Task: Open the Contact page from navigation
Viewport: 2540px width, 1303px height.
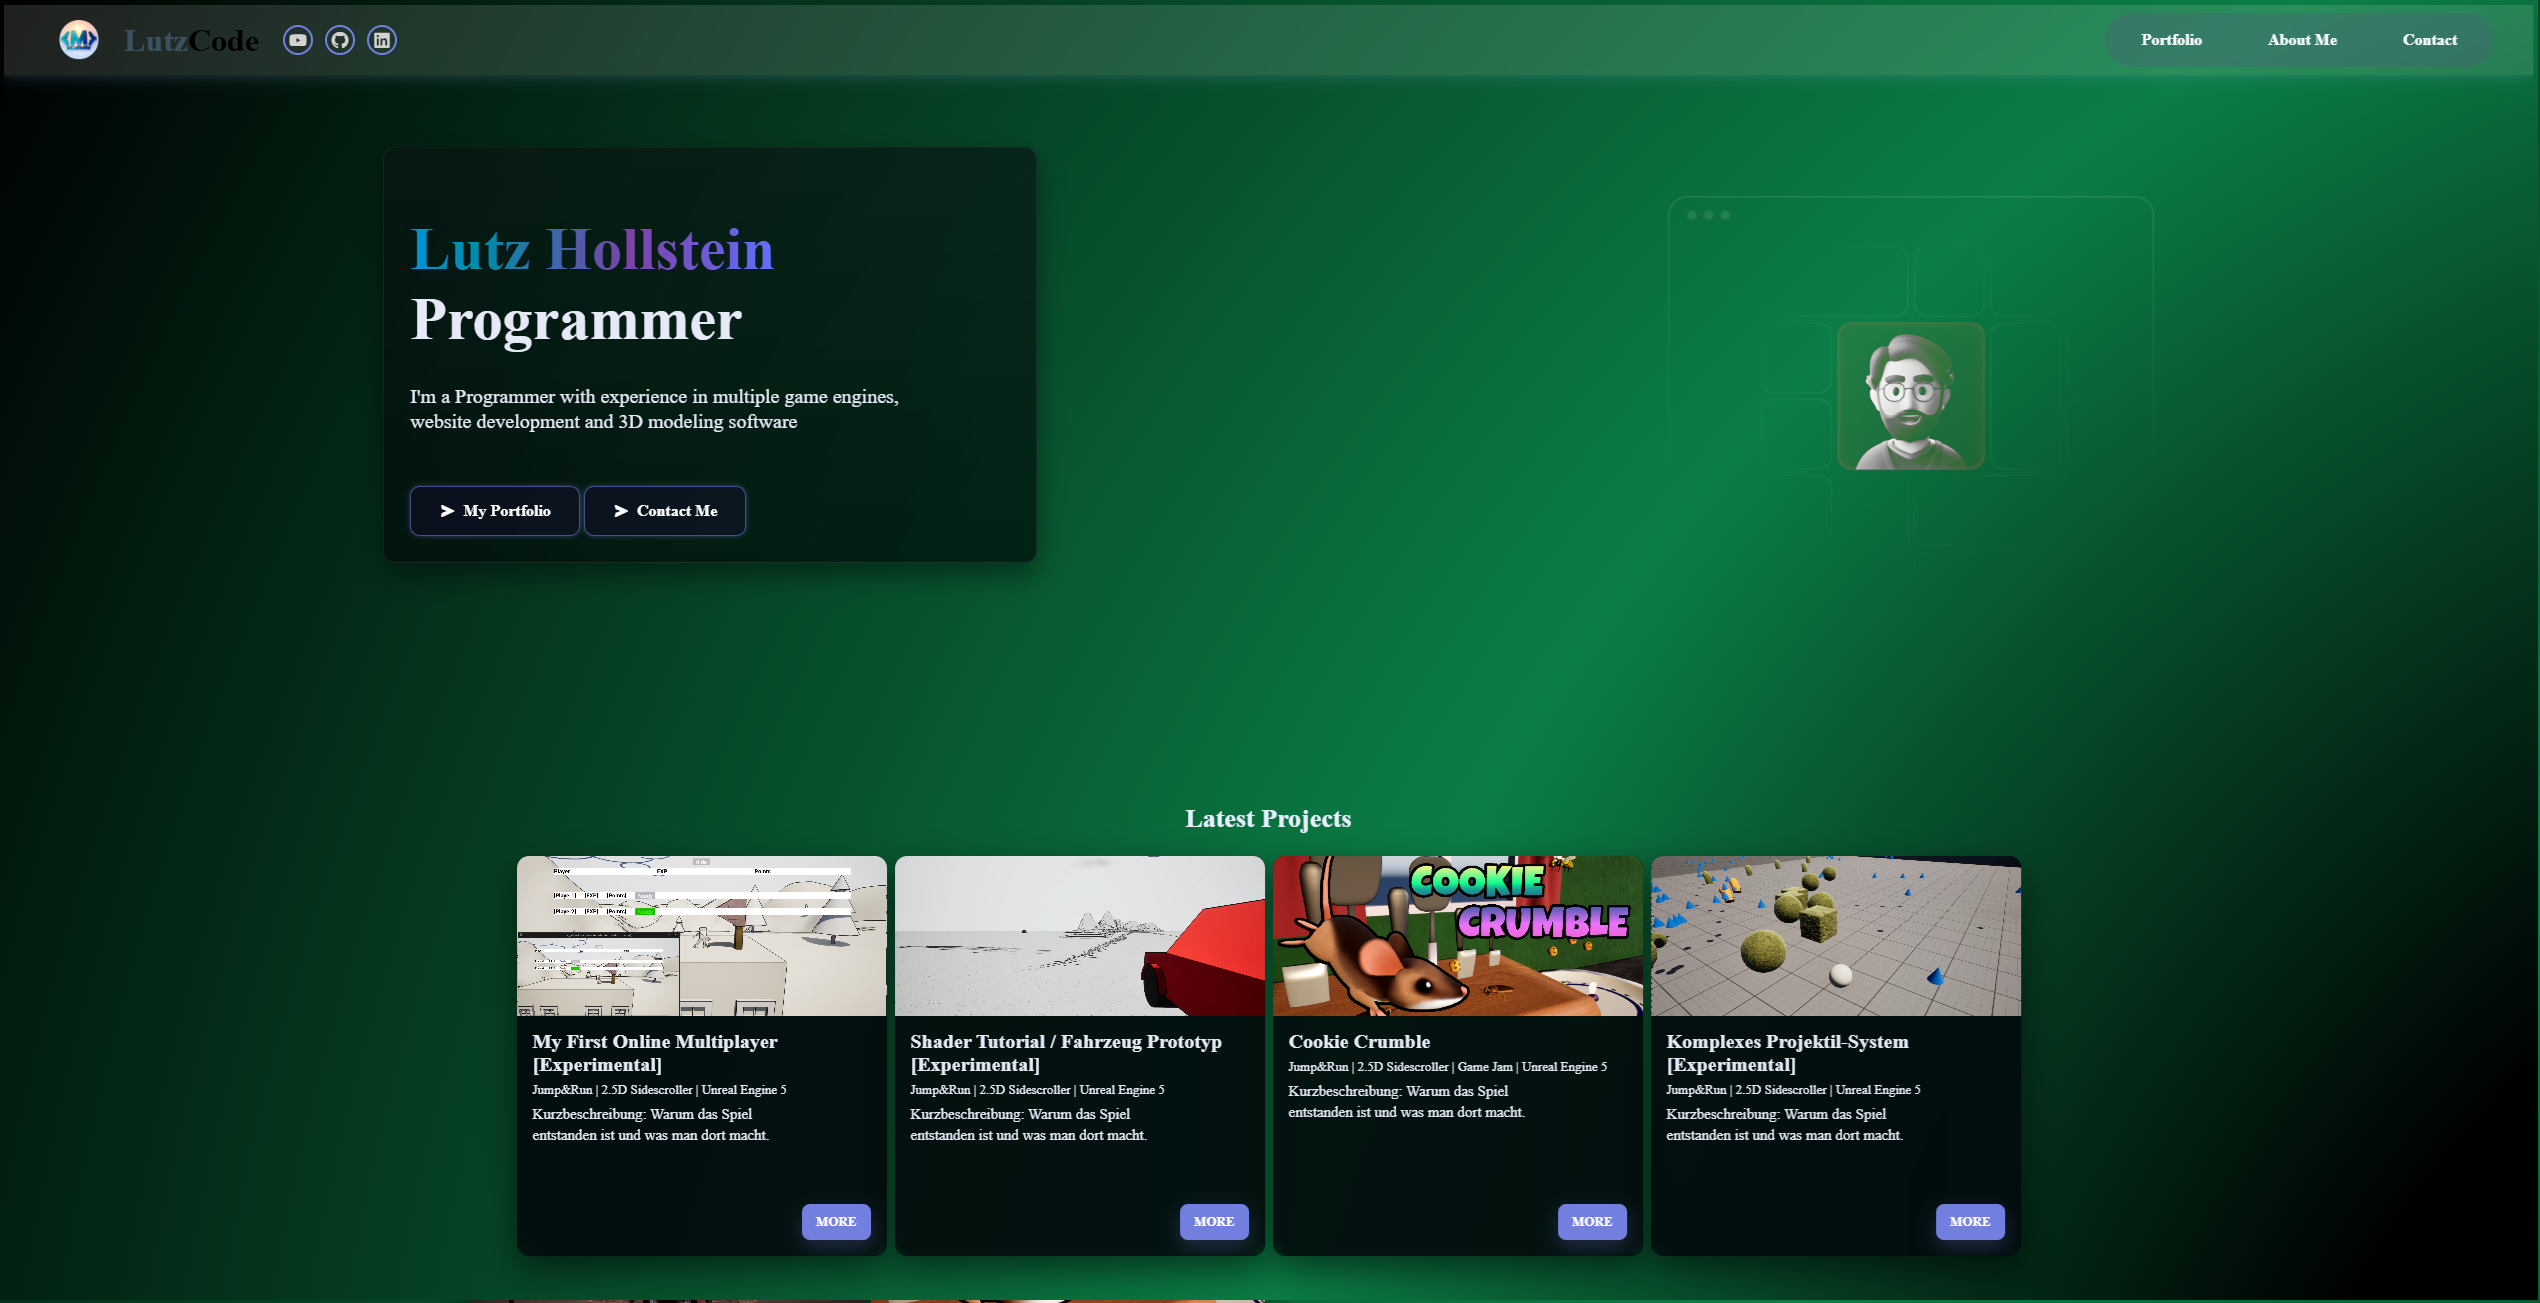Action: point(2430,40)
